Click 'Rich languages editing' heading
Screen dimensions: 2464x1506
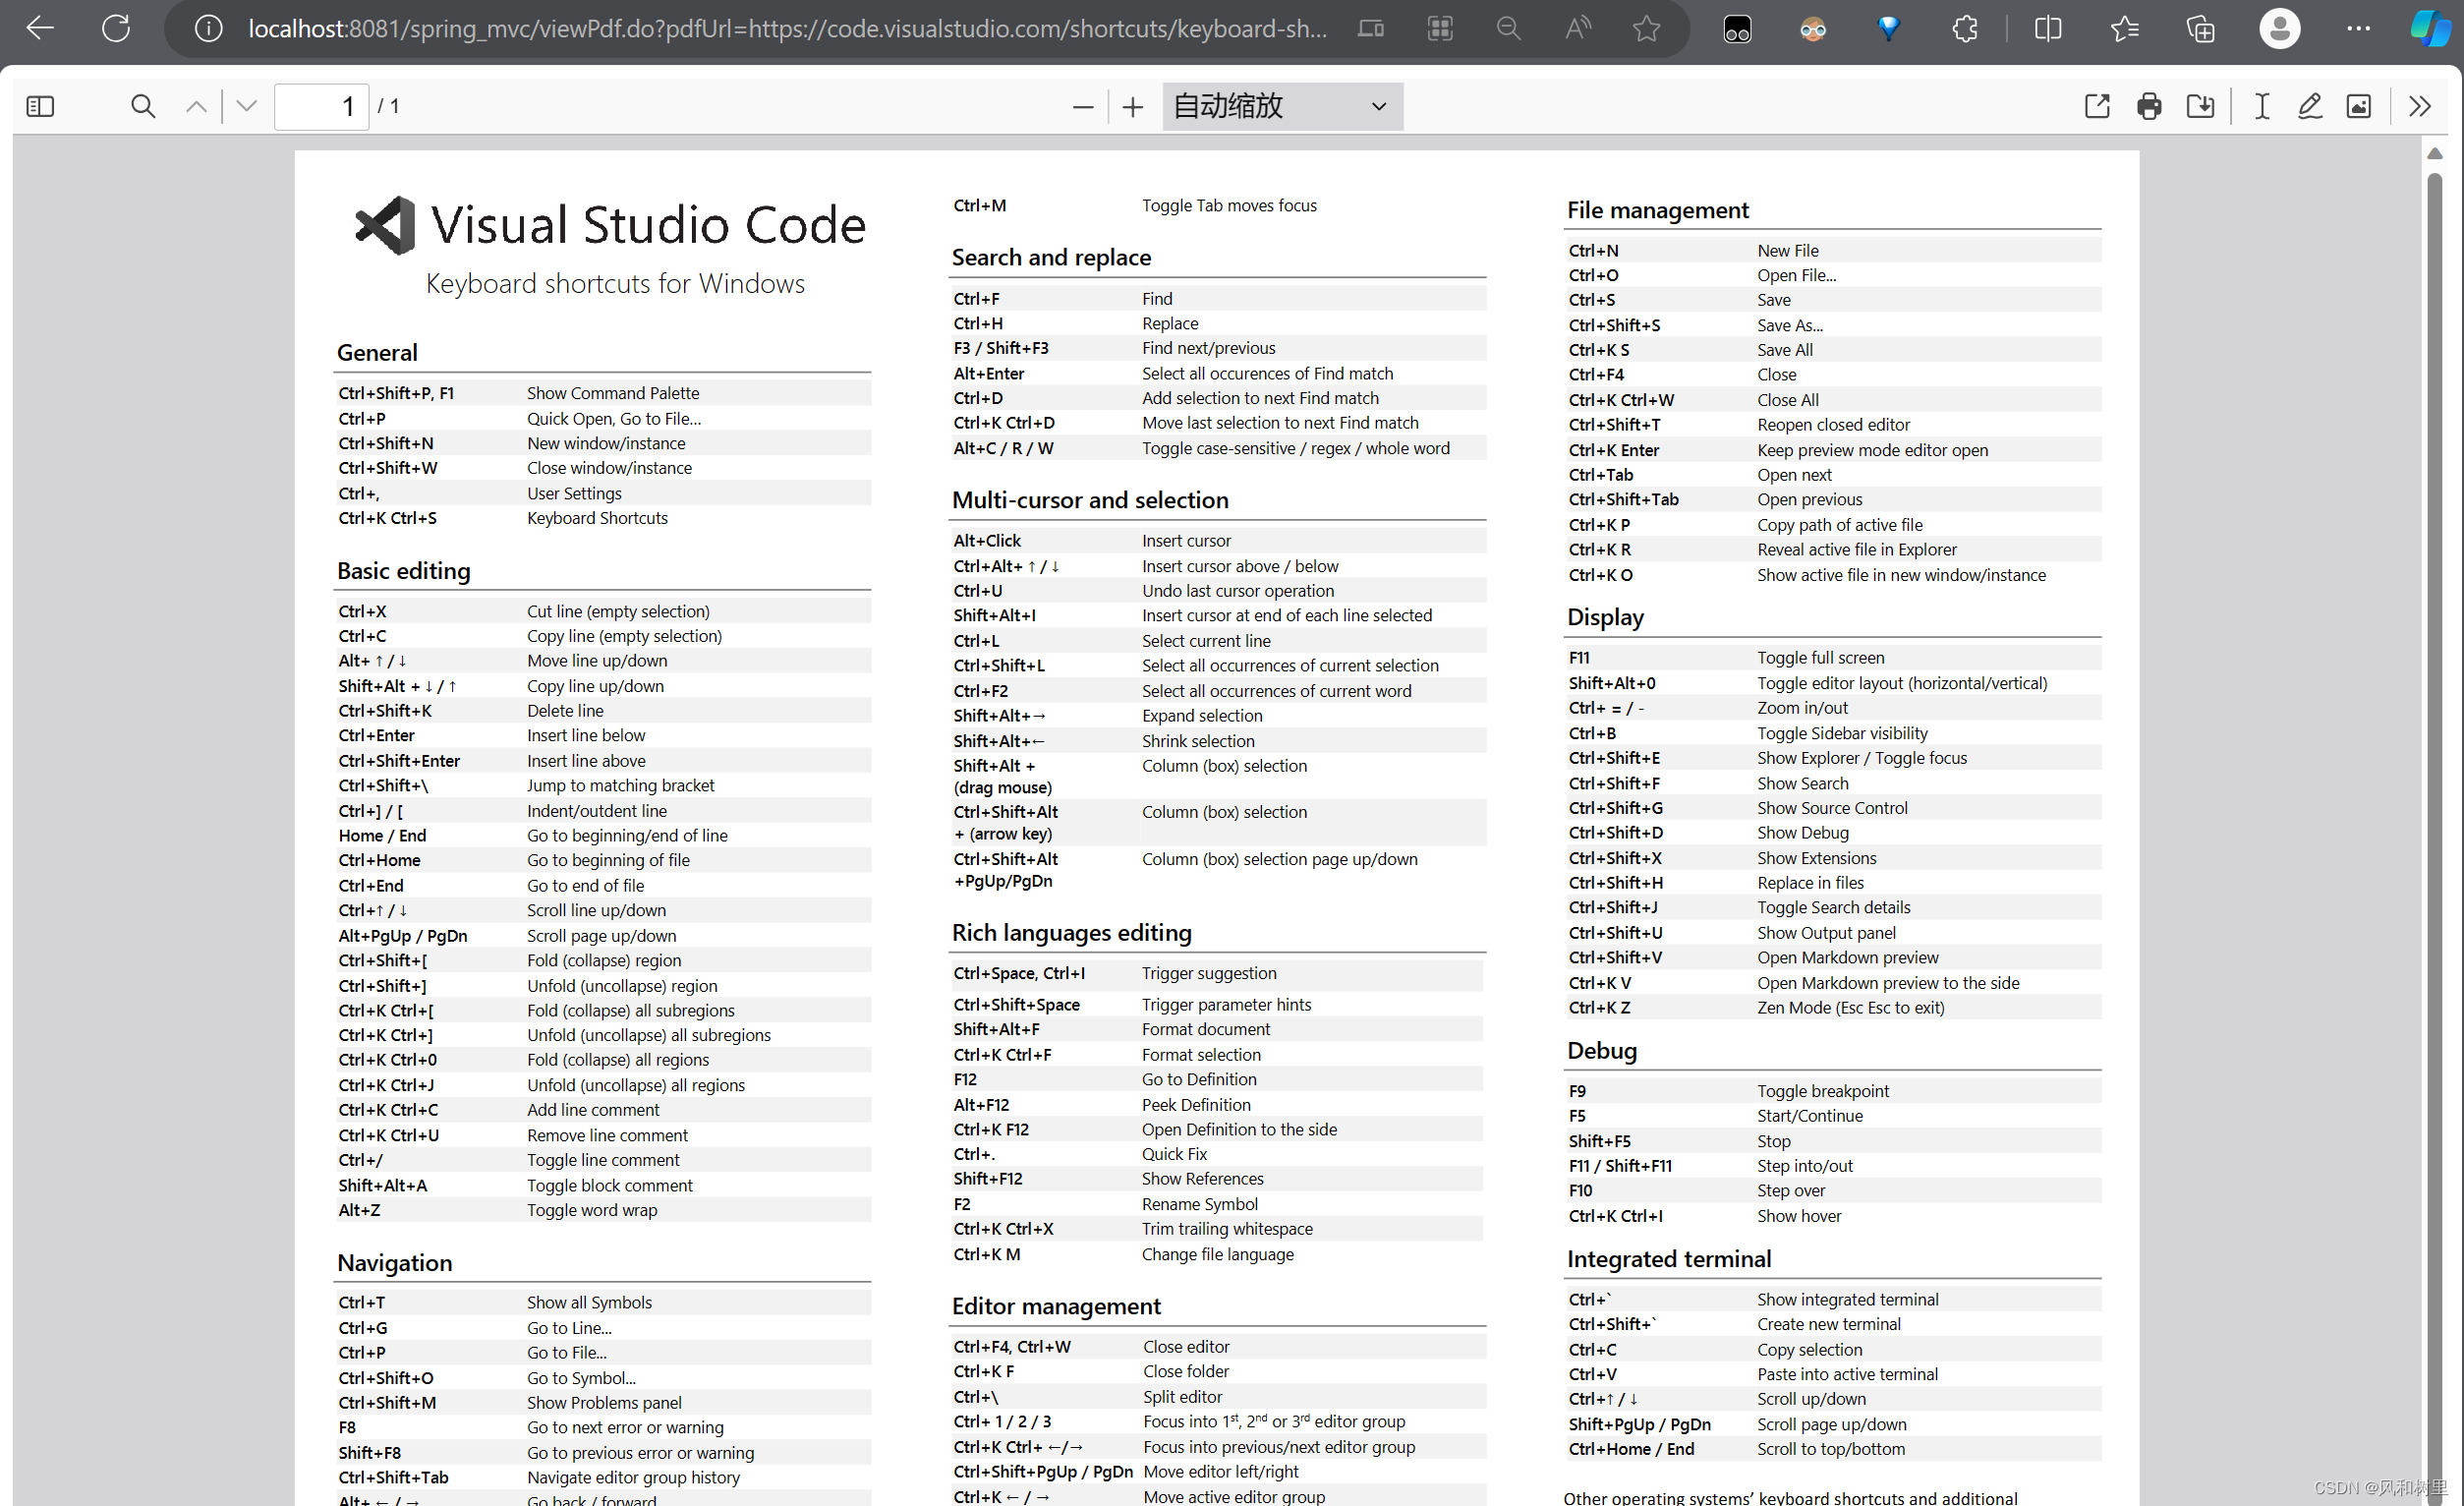click(x=1071, y=932)
